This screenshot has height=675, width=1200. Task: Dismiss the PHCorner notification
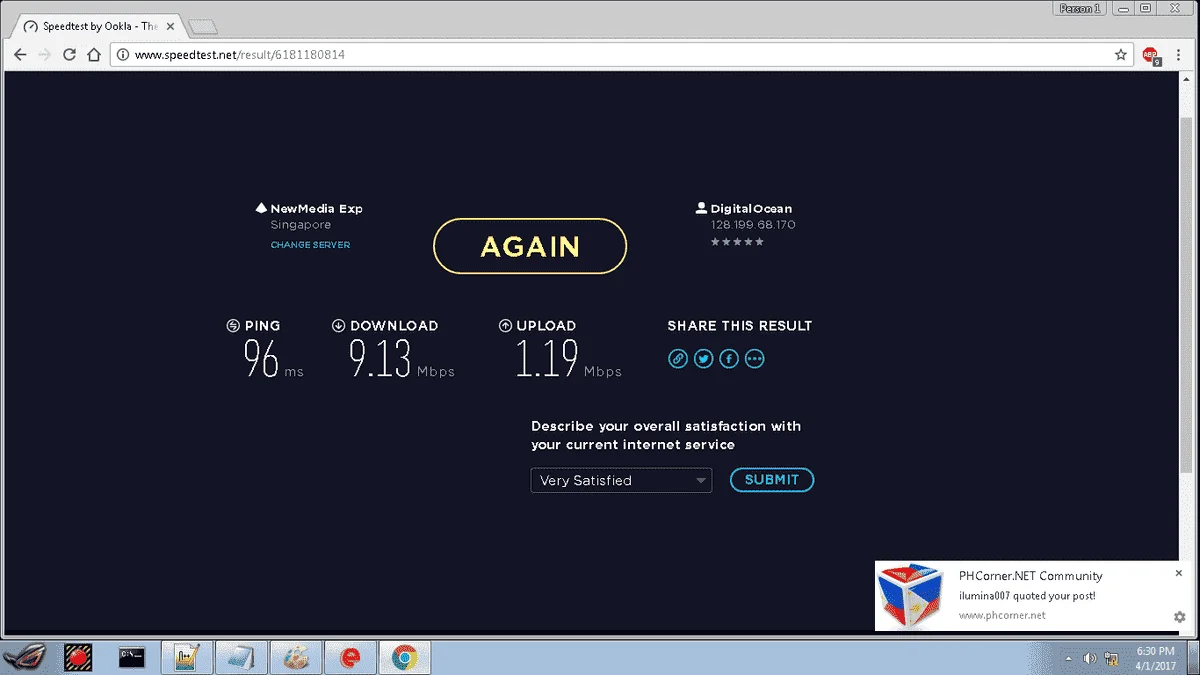point(1179,573)
